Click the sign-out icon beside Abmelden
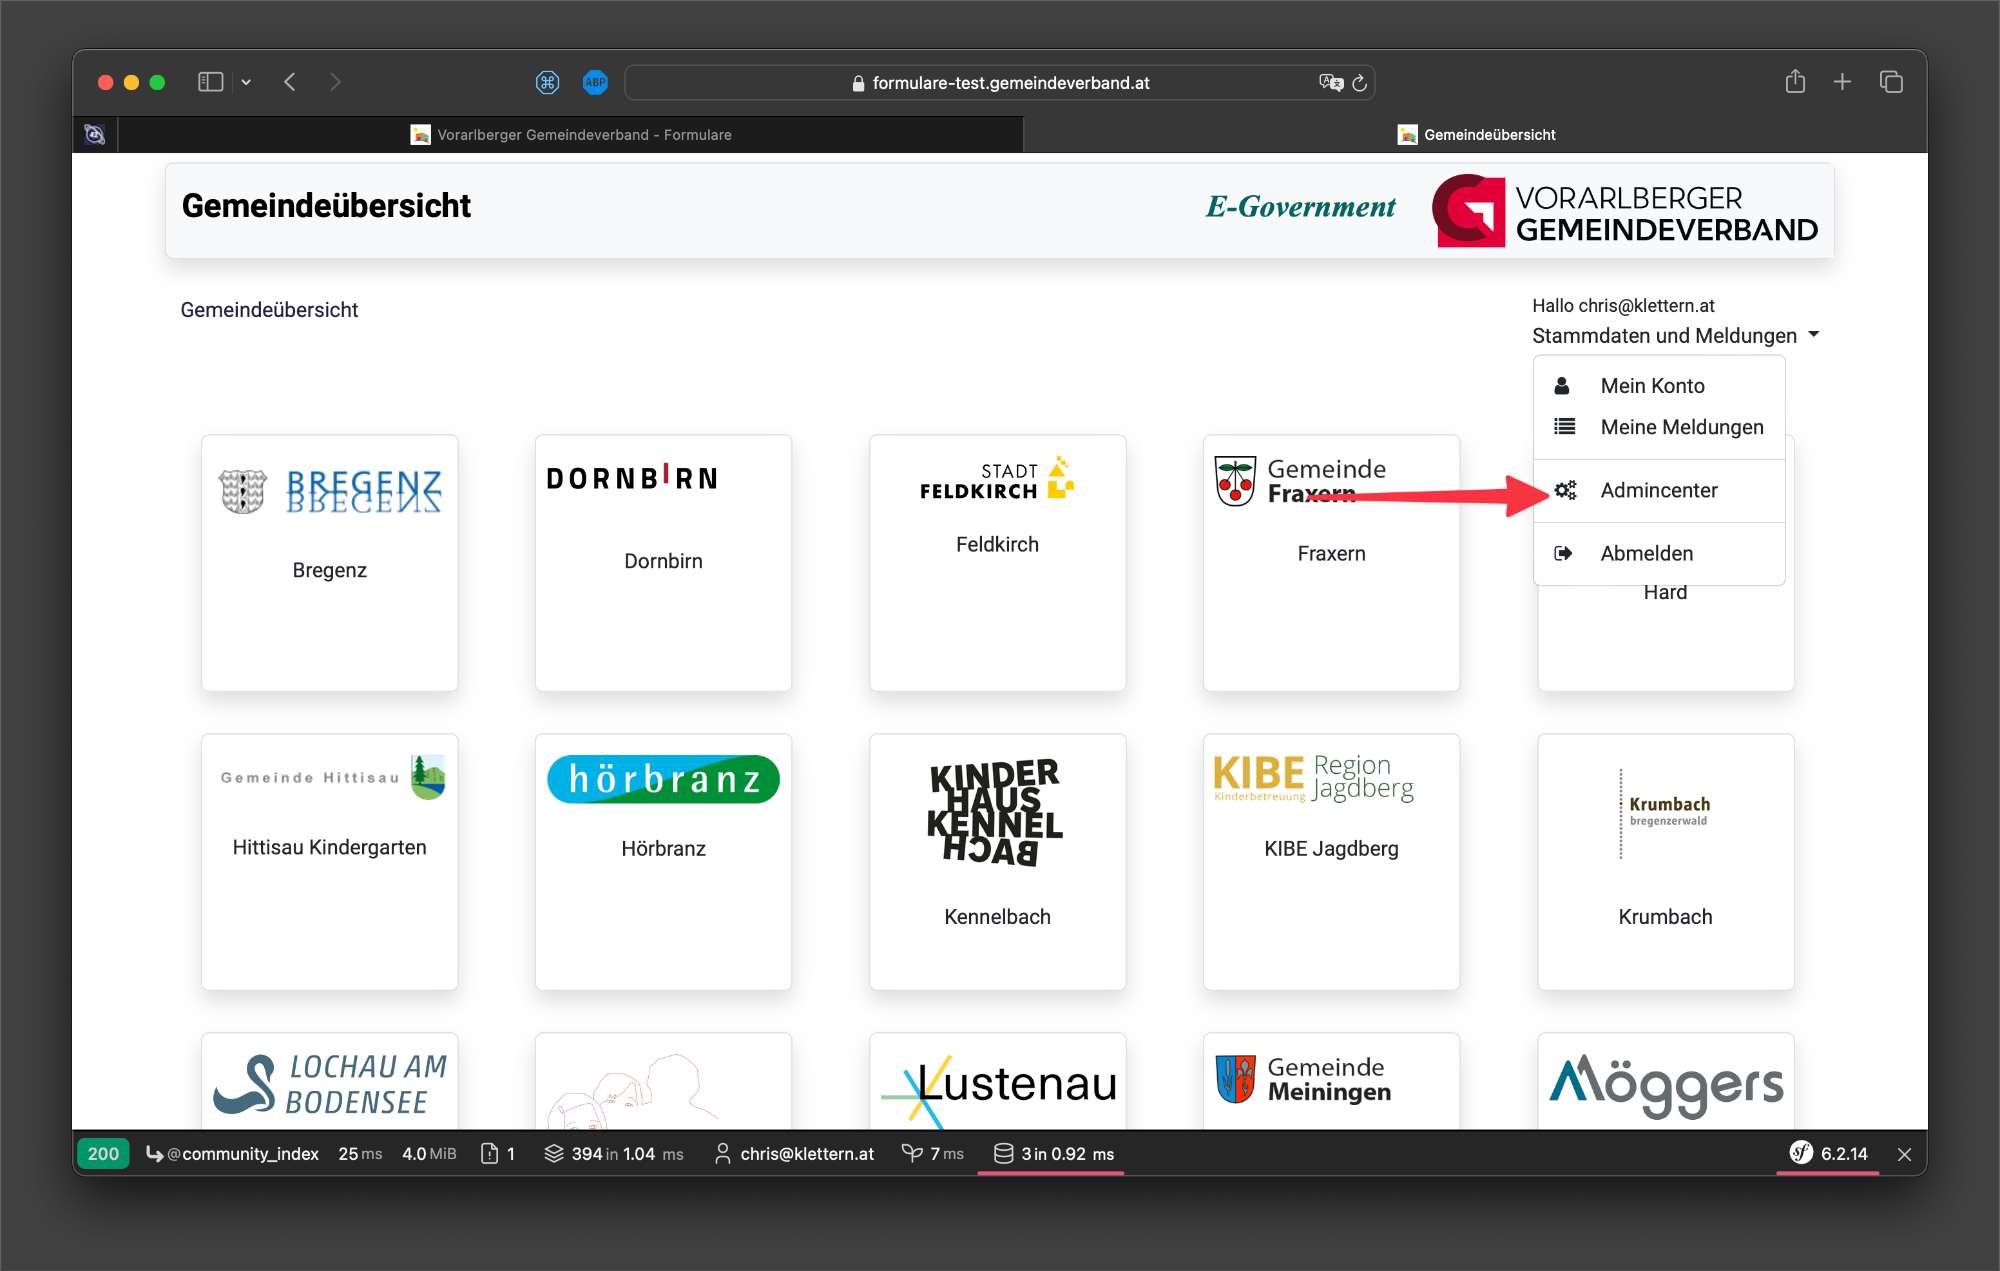 point(1563,553)
